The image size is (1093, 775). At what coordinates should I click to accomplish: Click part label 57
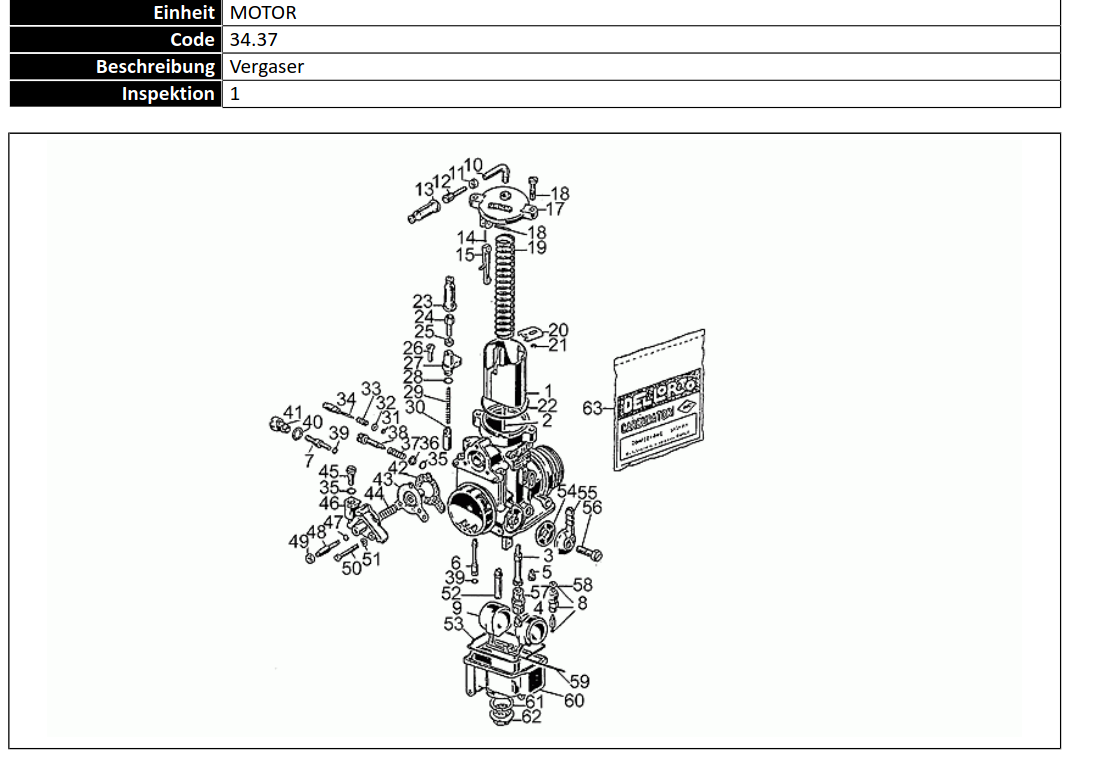tap(540, 592)
